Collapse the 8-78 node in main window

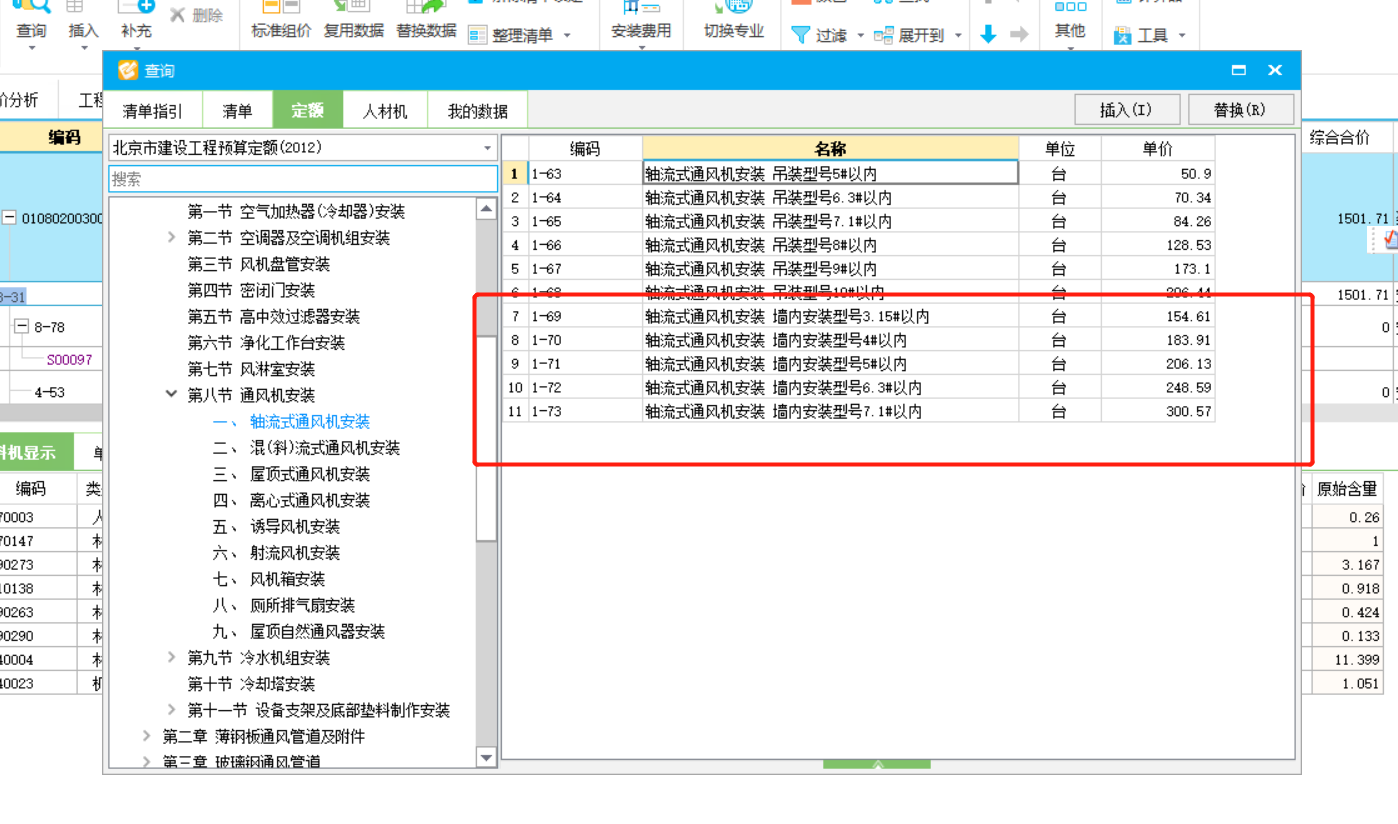(x=22, y=326)
